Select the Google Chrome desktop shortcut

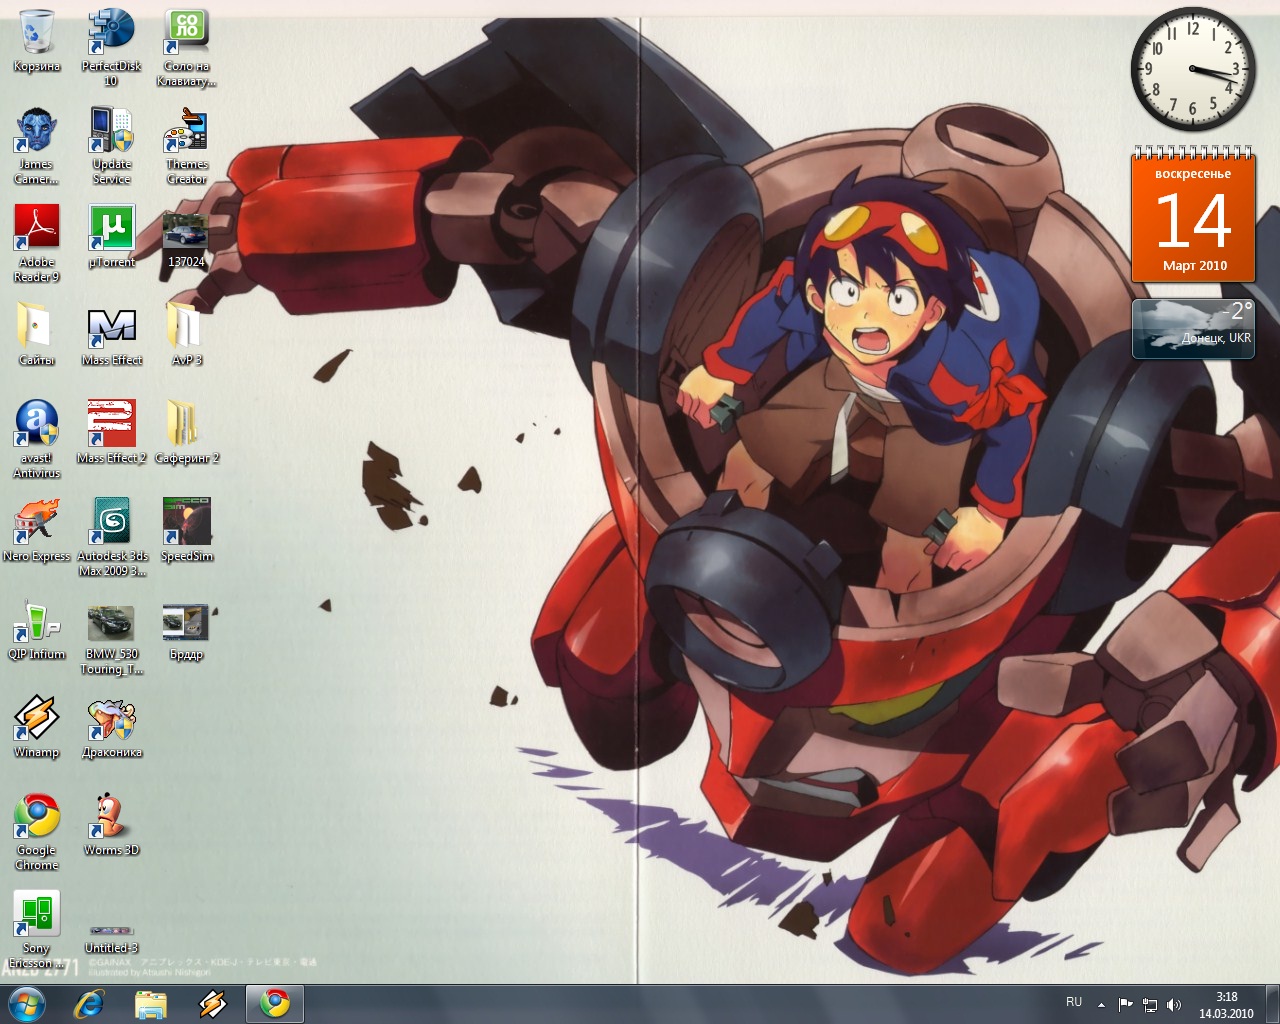point(37,831)
